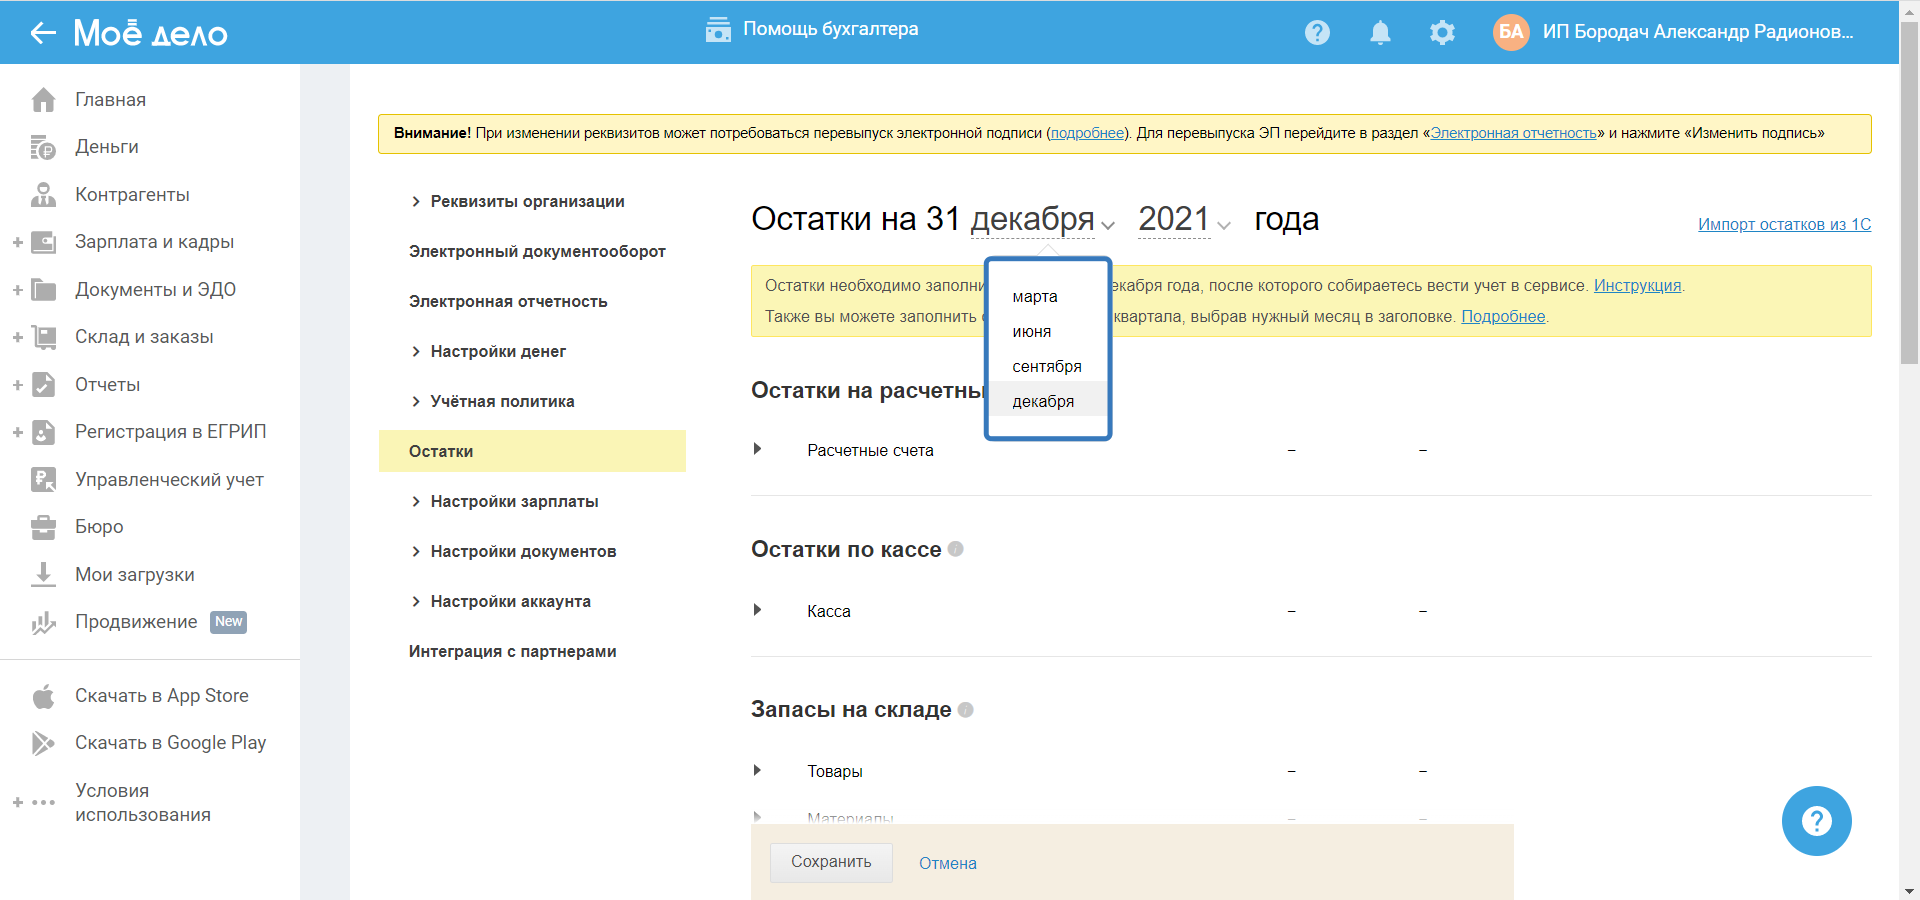
Task: Click info icon beside Запасы на складе
Action: [x=965, y=710]
